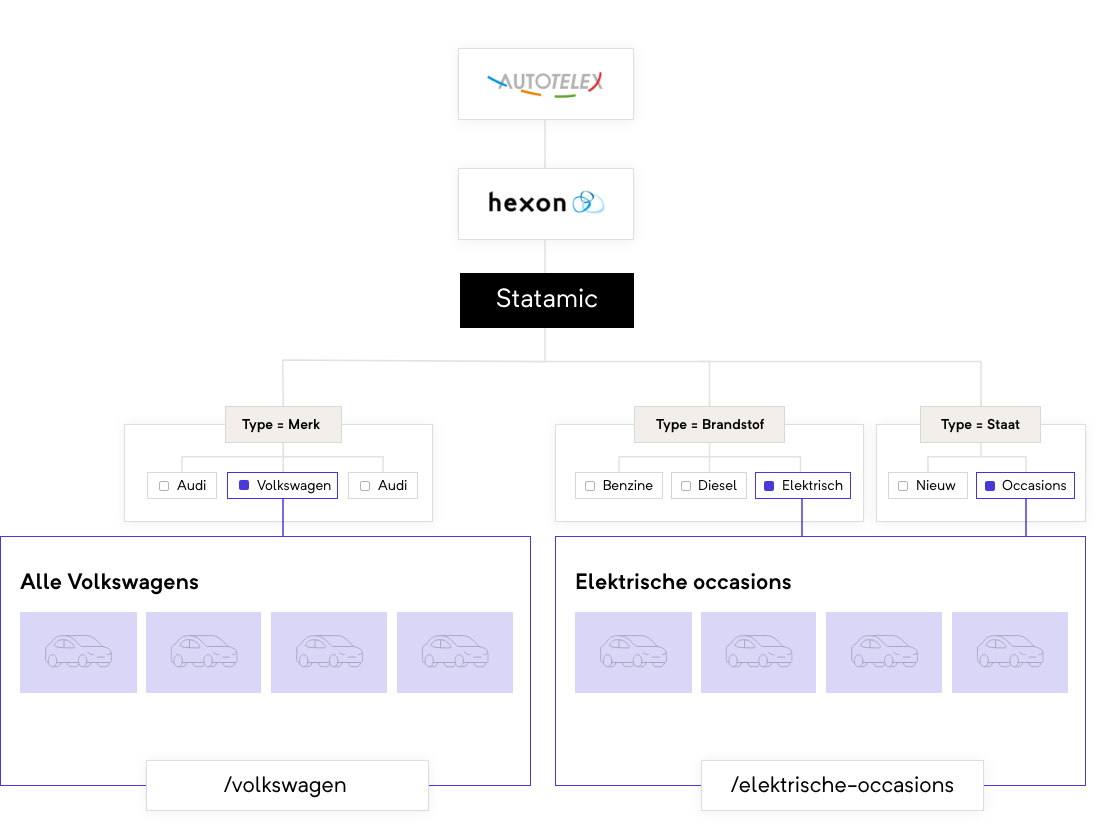Click the Type = Staat header
The height and width of the screenshot is (832, 1106).
coord(980,424)
